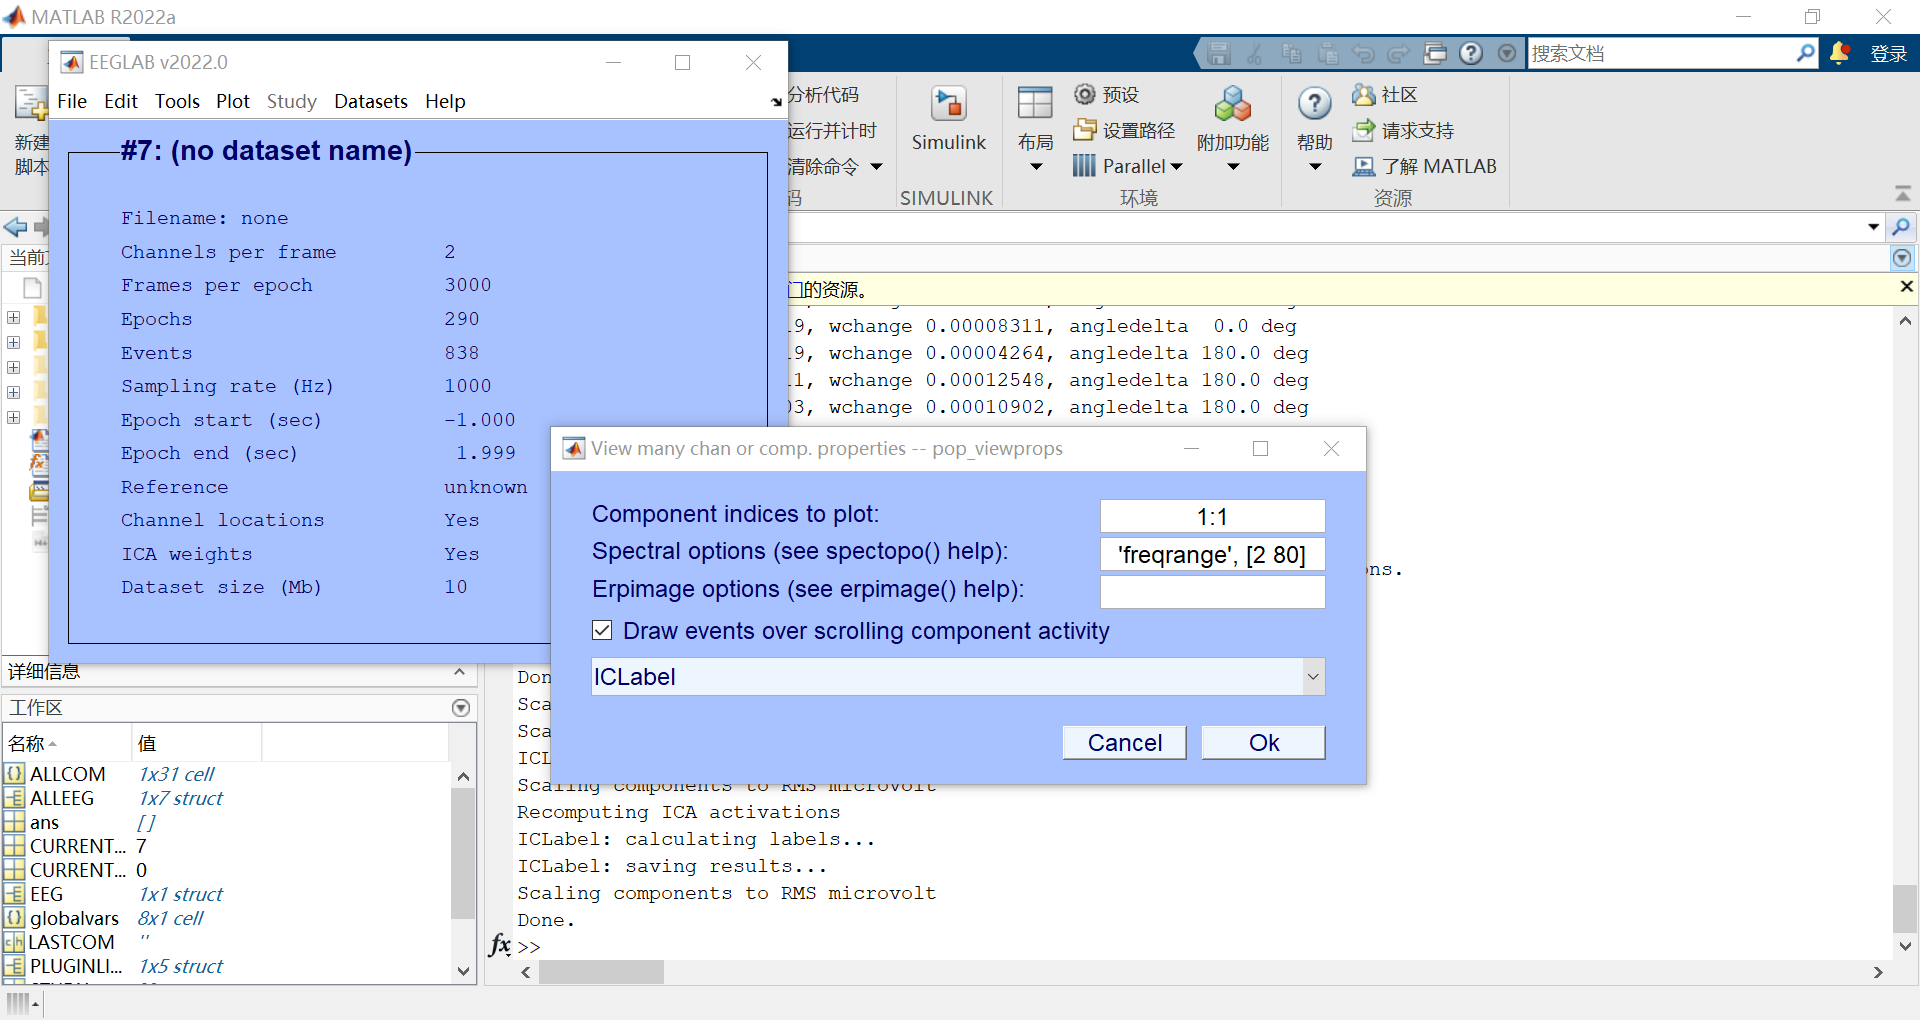1920x1020 pixels.
Task: Click the 新建脚本 new script icon
Action: (31, 103)
